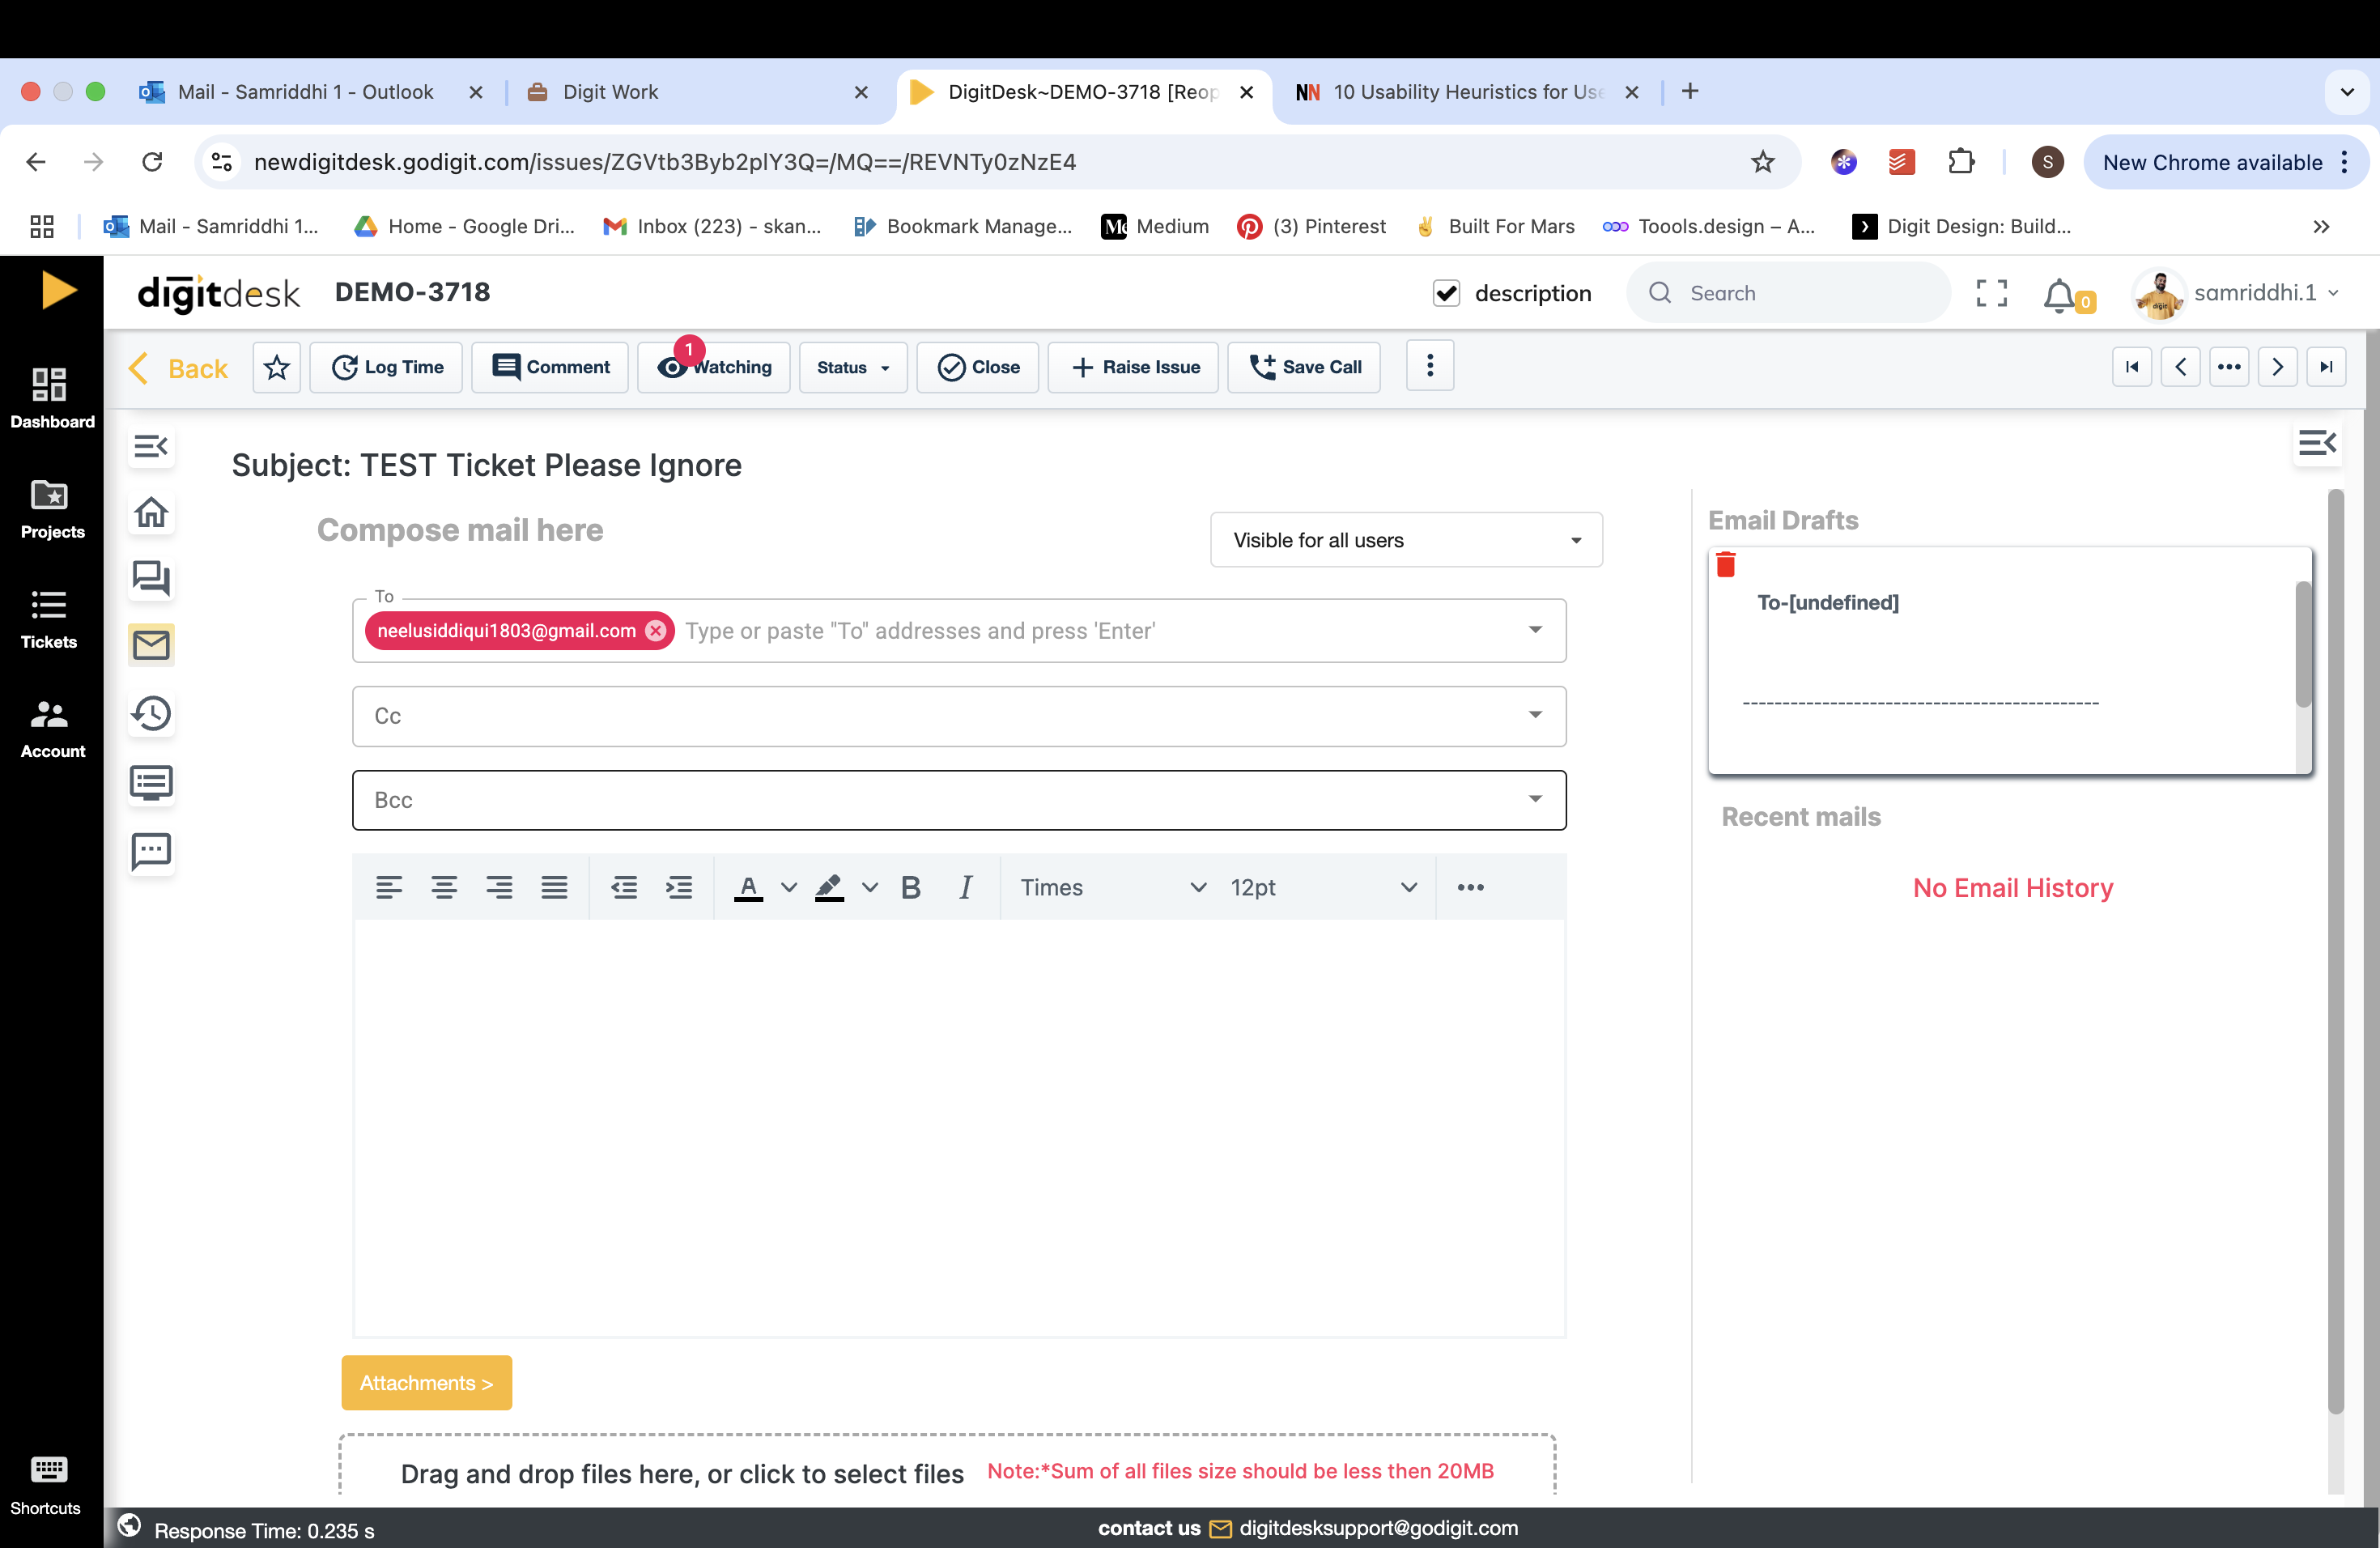Open the Times font family dropdown
The image size is (2380, 1548).
coord(1112,887)
